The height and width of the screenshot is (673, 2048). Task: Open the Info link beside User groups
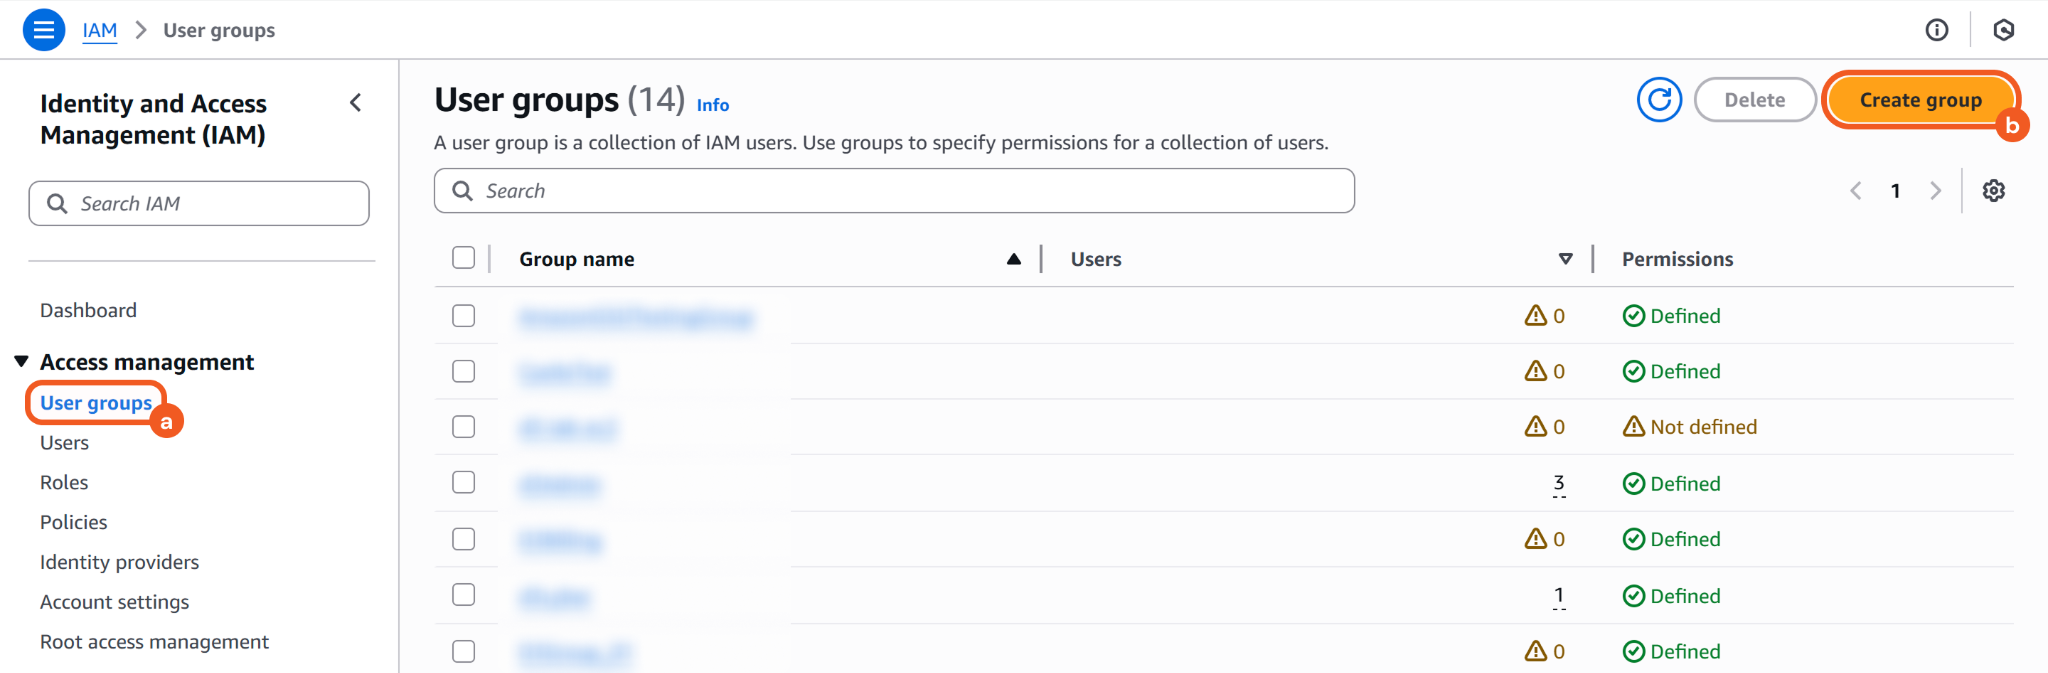pyautogui.click(x=712, y=105)
